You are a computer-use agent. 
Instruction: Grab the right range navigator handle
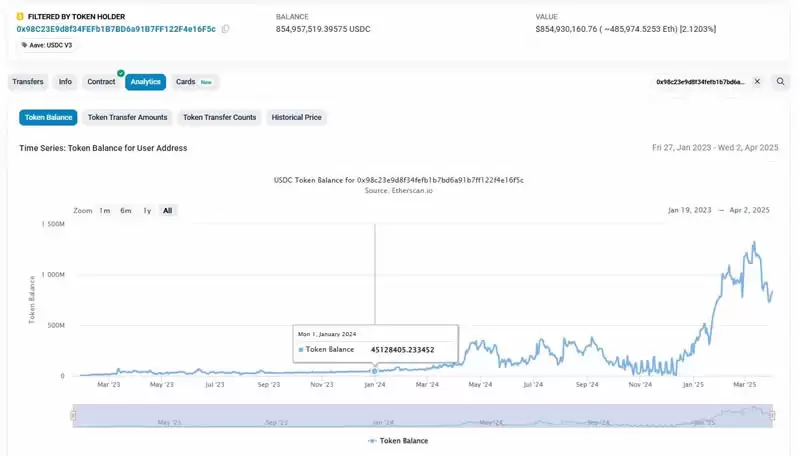point(772,416)
